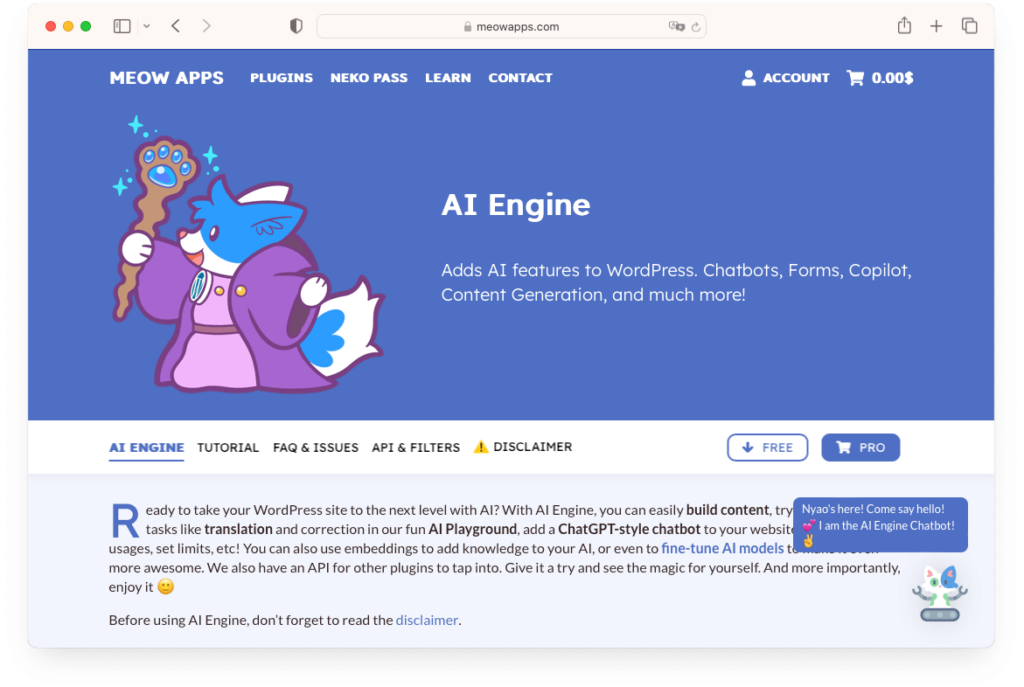Screen dimensions: 1024x687
Task: Select the AI ENGINE tab
Action: pos(146,447)
